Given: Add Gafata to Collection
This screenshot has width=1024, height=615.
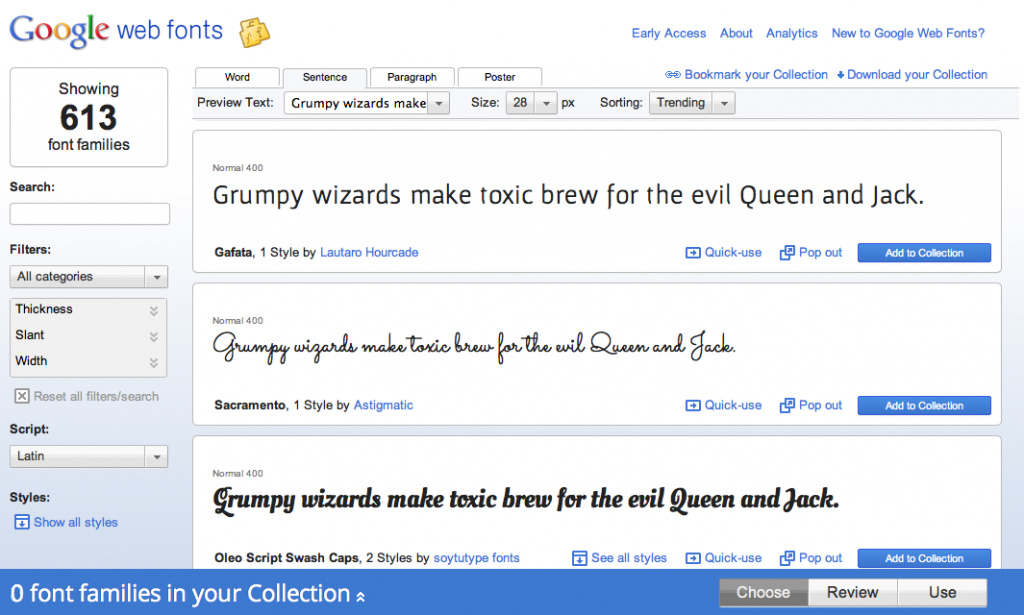Looking at the screenshot, I should click(924, 253).
